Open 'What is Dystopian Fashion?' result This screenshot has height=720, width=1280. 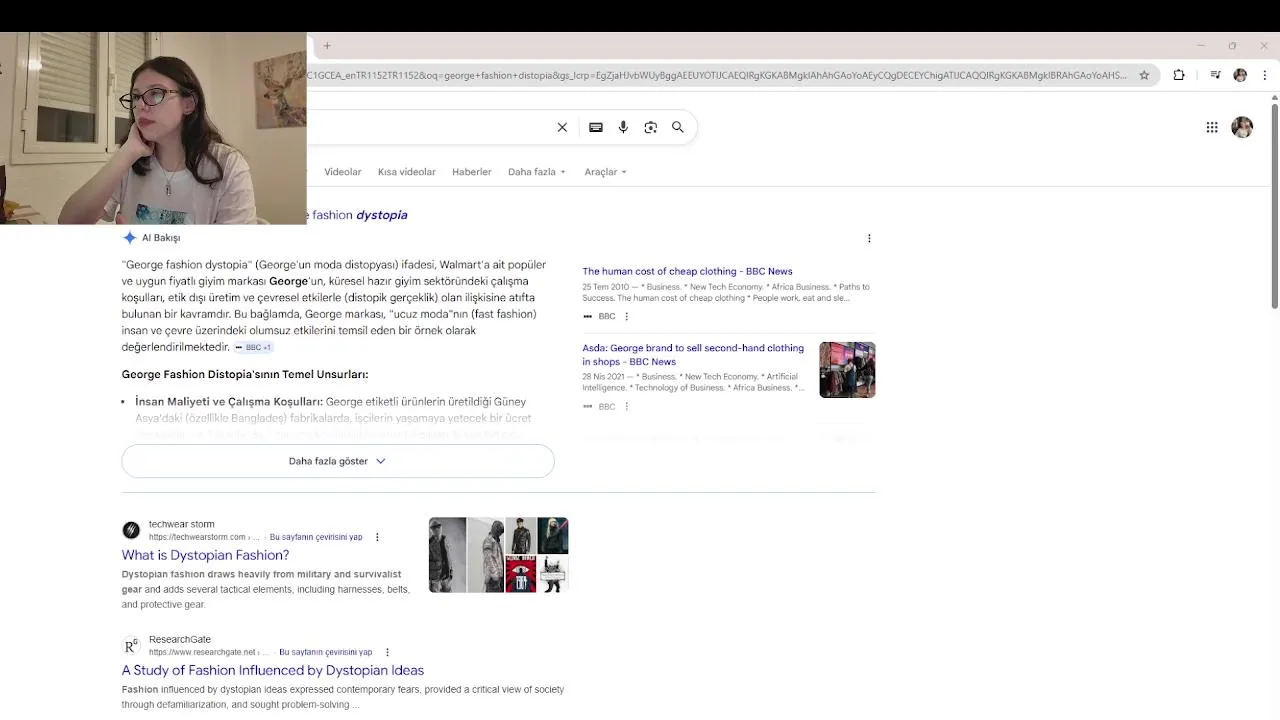tap(205, 555)
